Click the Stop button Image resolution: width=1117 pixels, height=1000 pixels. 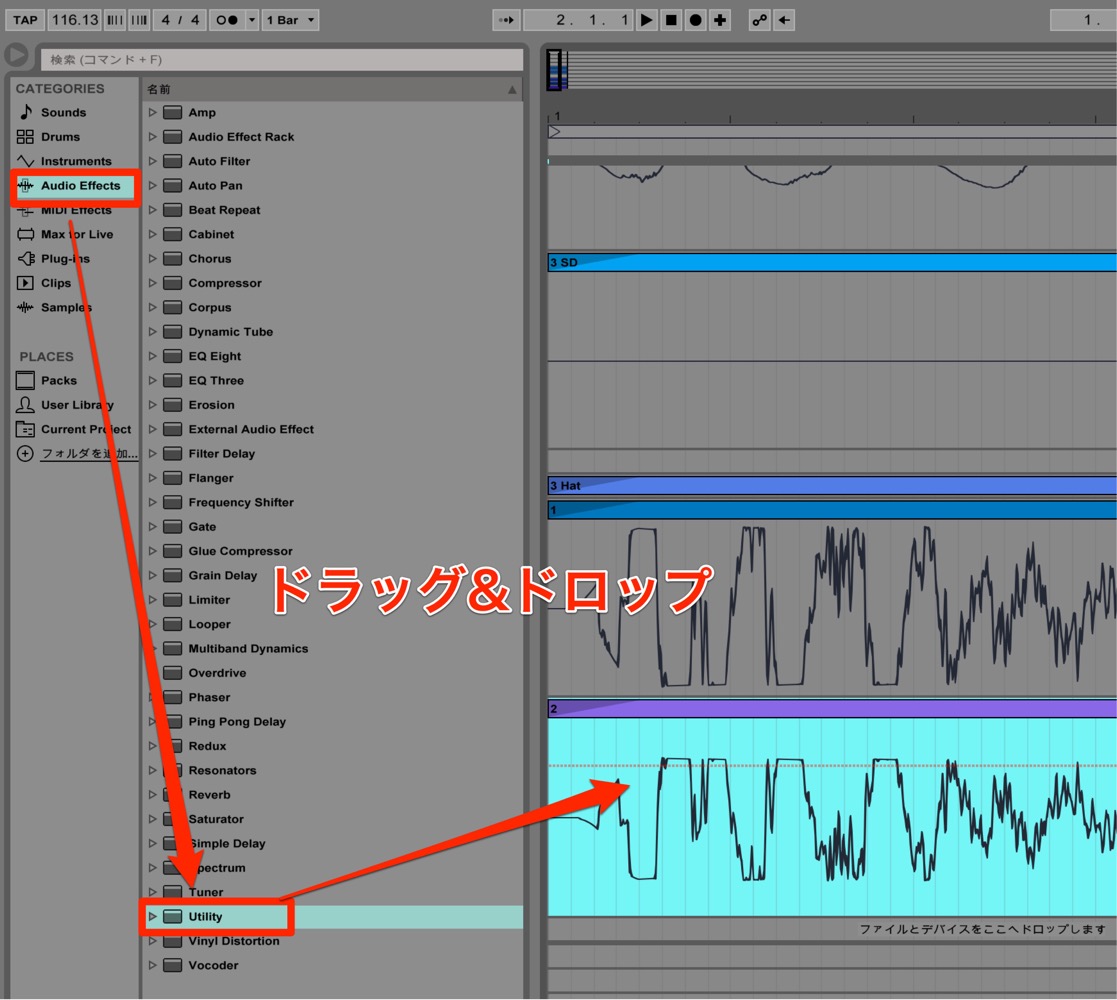pyautogui.click(x=671, y=20)
